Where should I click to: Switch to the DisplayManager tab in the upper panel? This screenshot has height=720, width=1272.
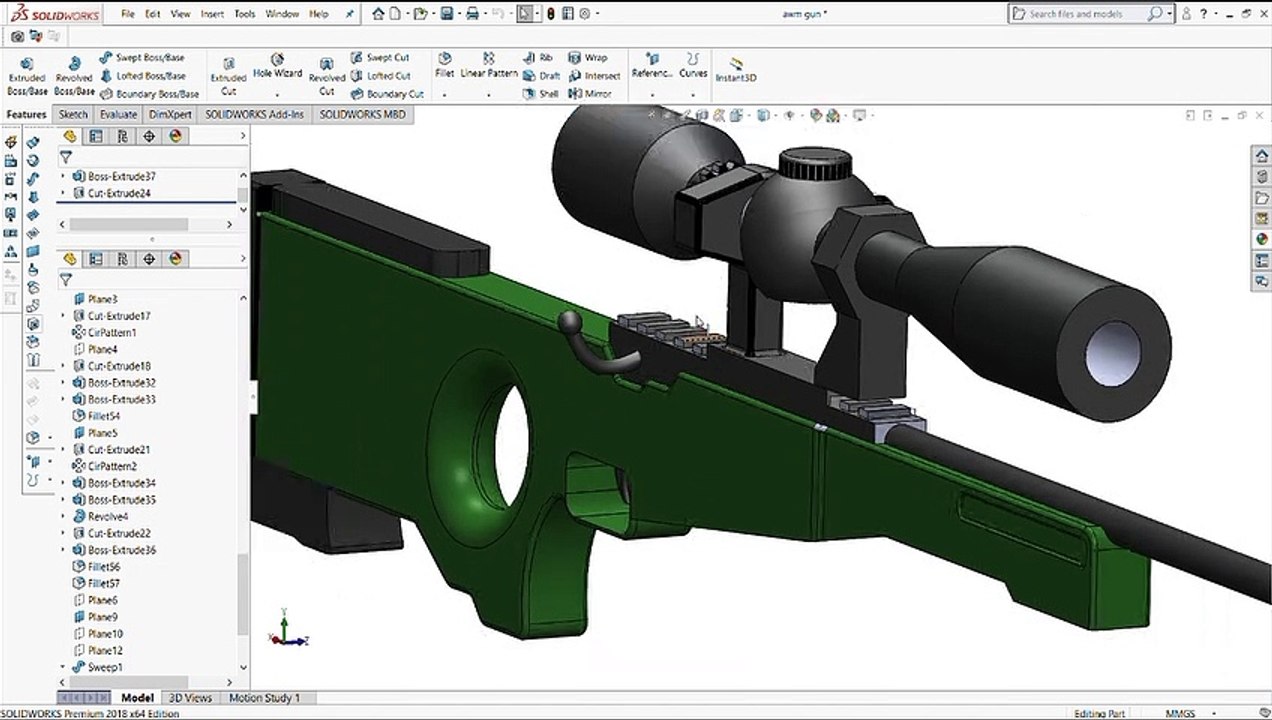coord(176,136)
